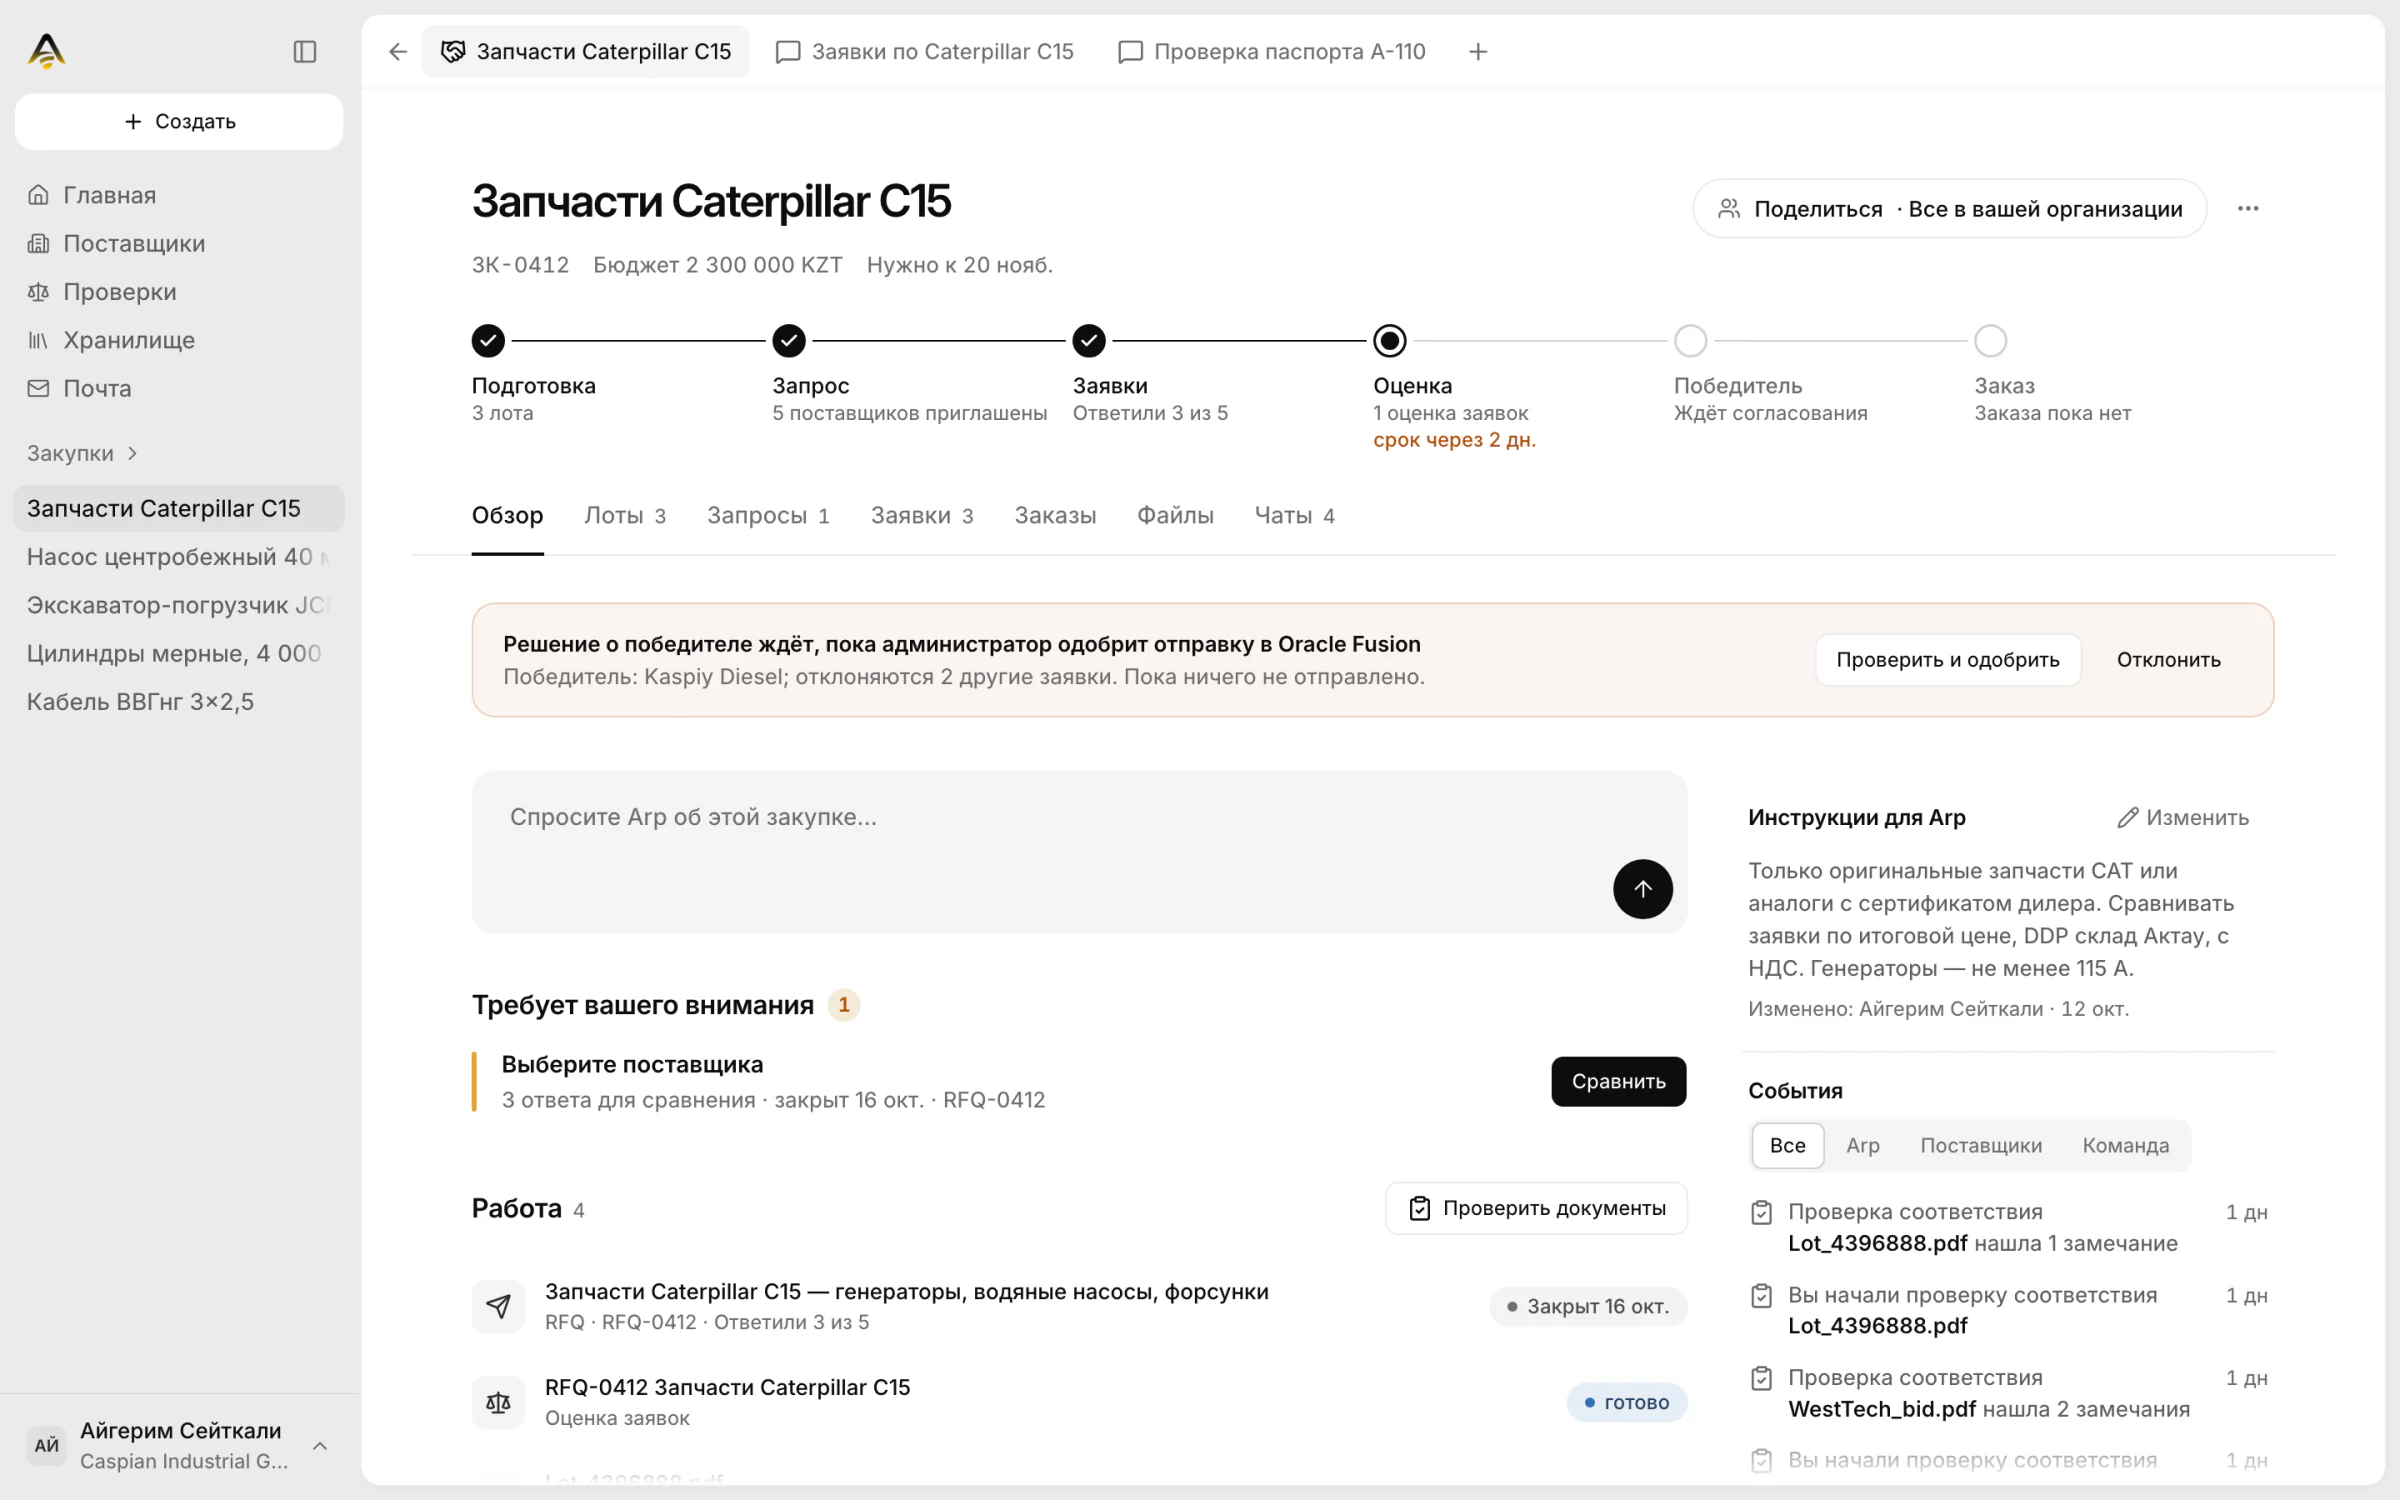Select the Команда events filter

(x=2125, y=1145)
